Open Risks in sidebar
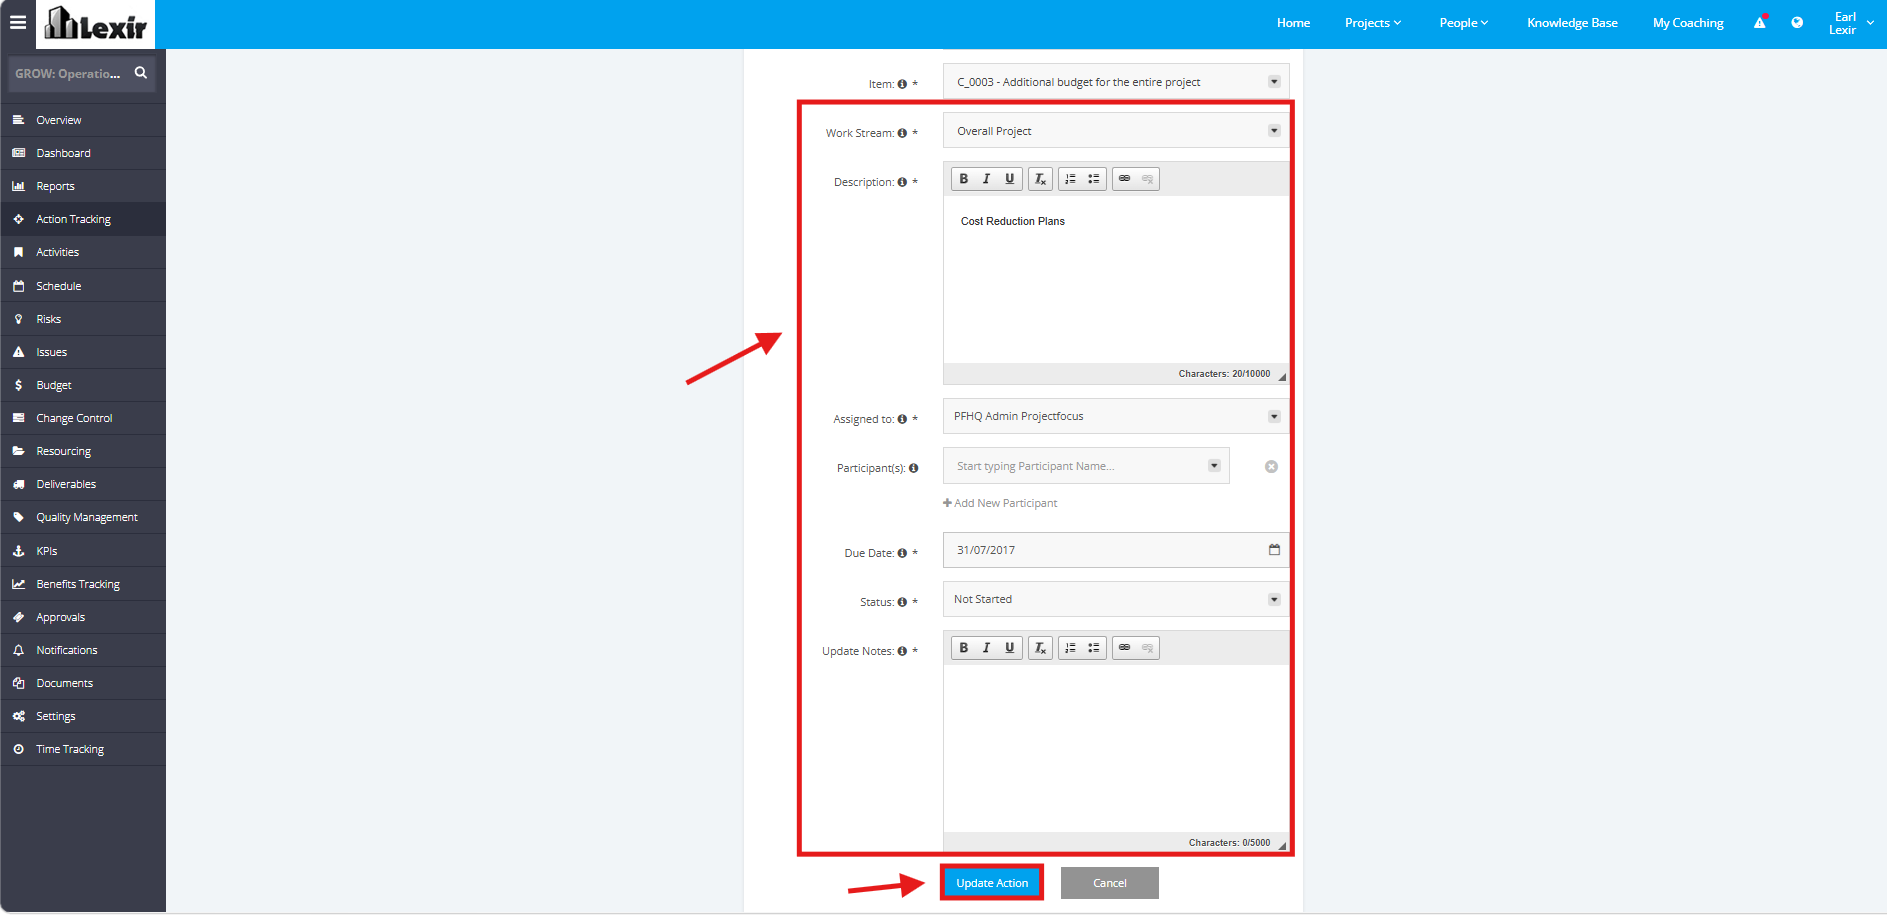1887x916 pixels. [83, 319]
